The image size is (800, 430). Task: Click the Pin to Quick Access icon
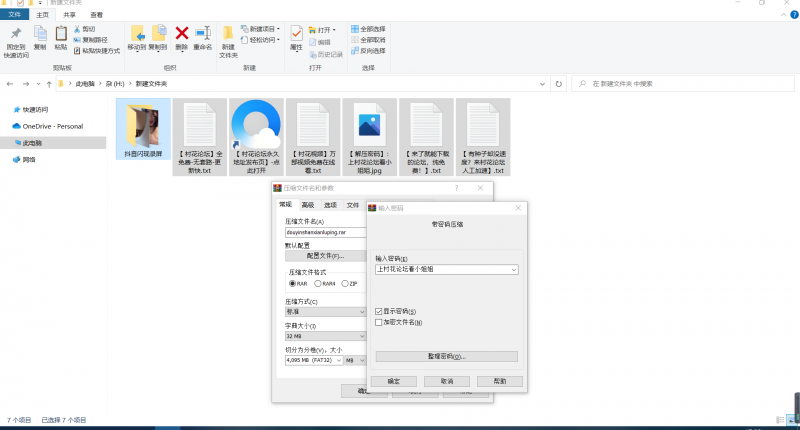click(x=16, y=36)
